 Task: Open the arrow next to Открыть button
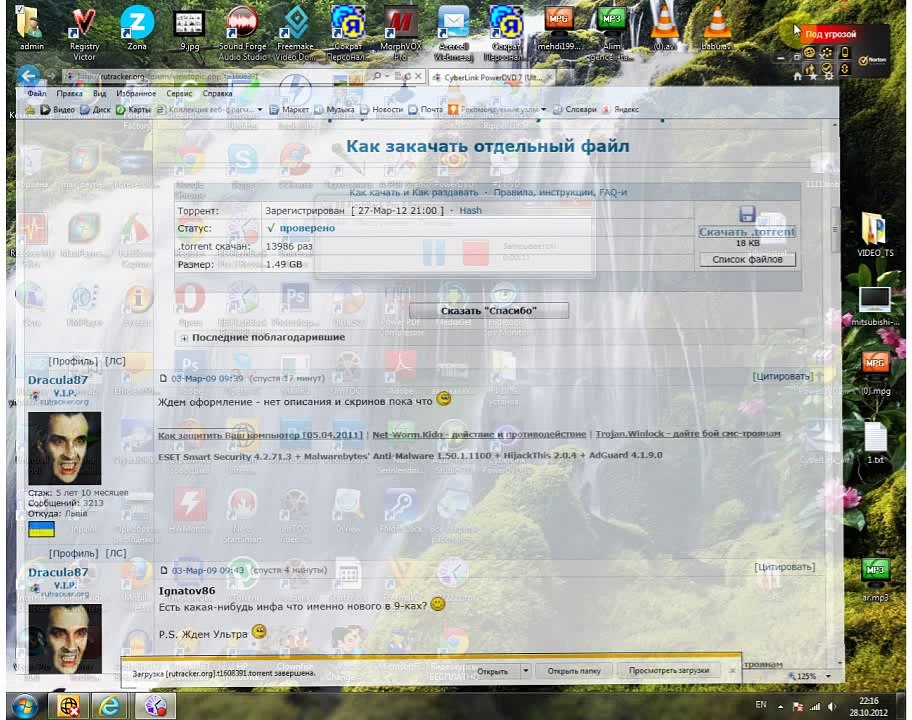(525, 671)
